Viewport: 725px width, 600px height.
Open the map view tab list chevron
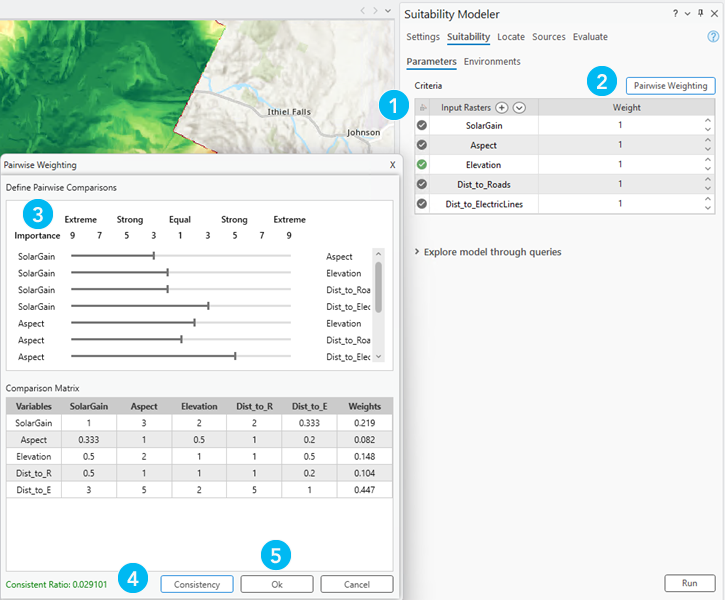coord(388,10)
